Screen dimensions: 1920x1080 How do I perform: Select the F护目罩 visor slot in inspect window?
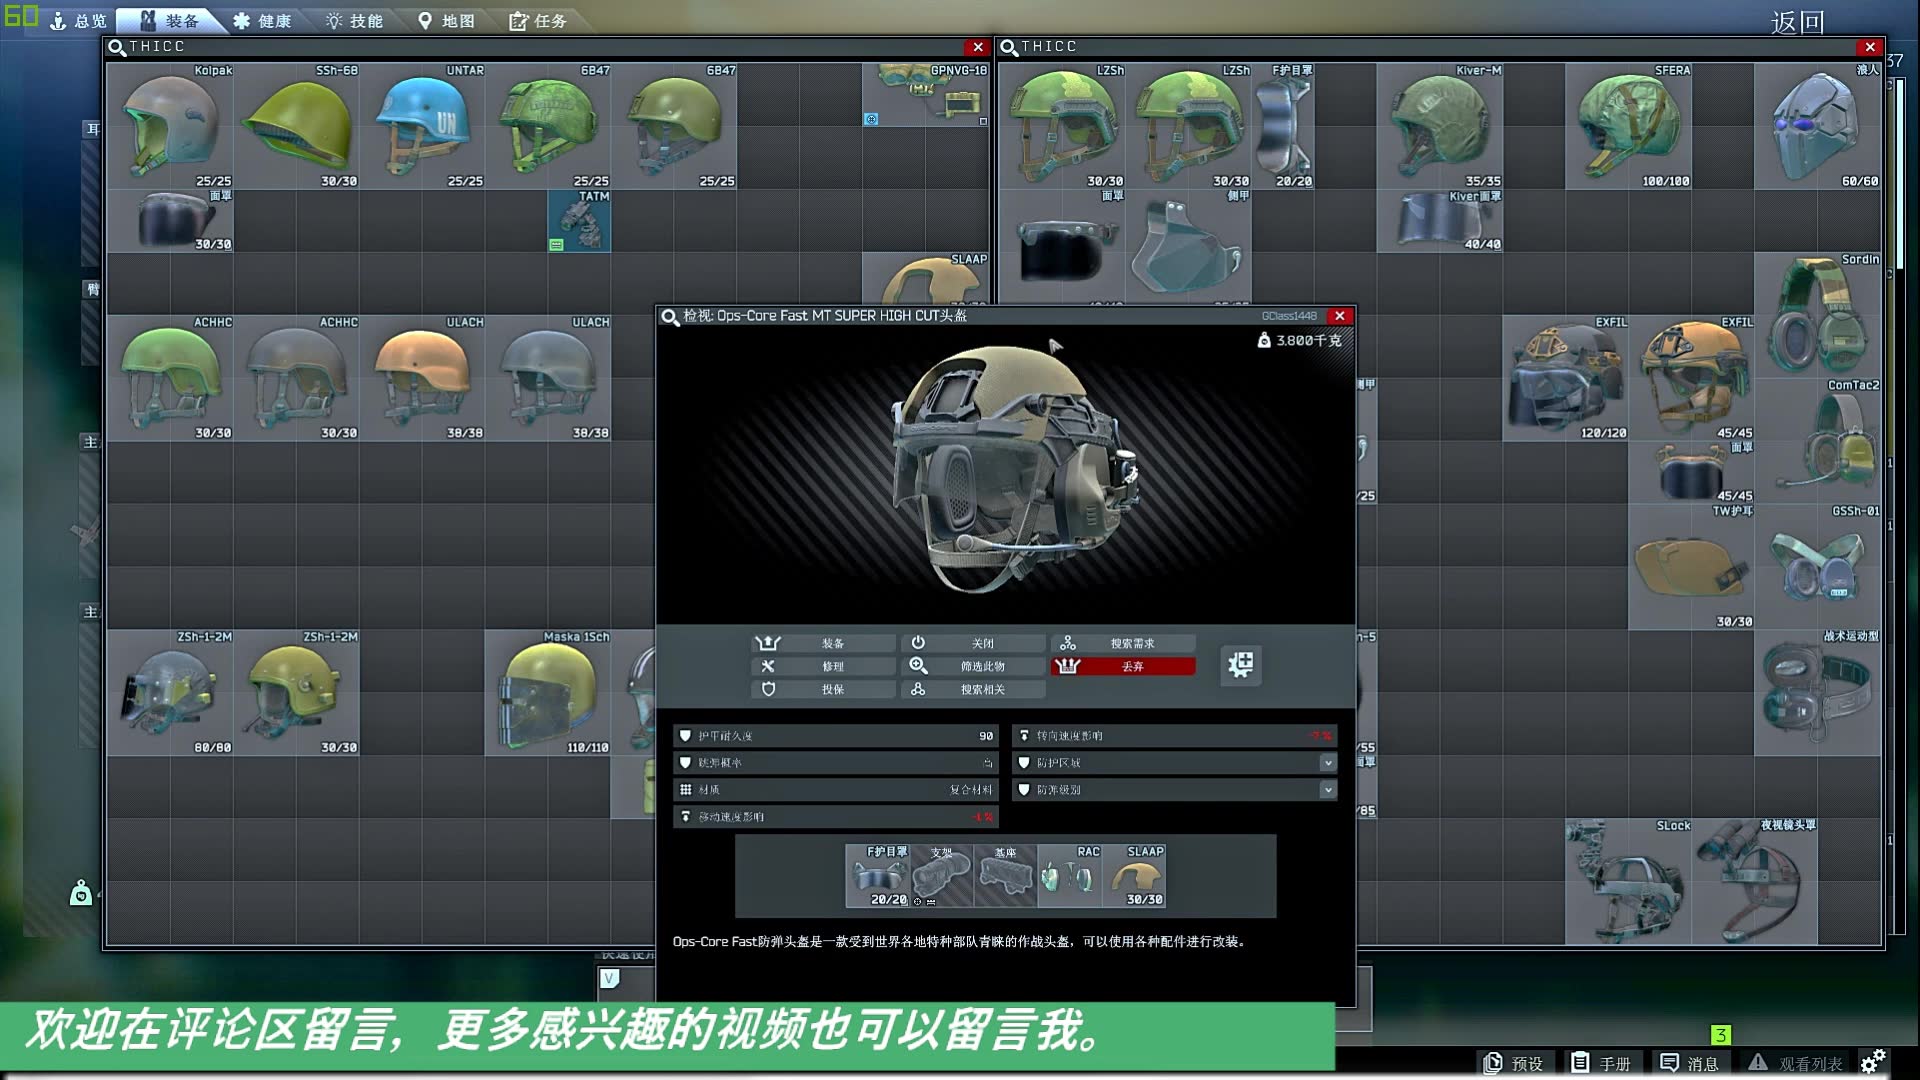point(878,876)
